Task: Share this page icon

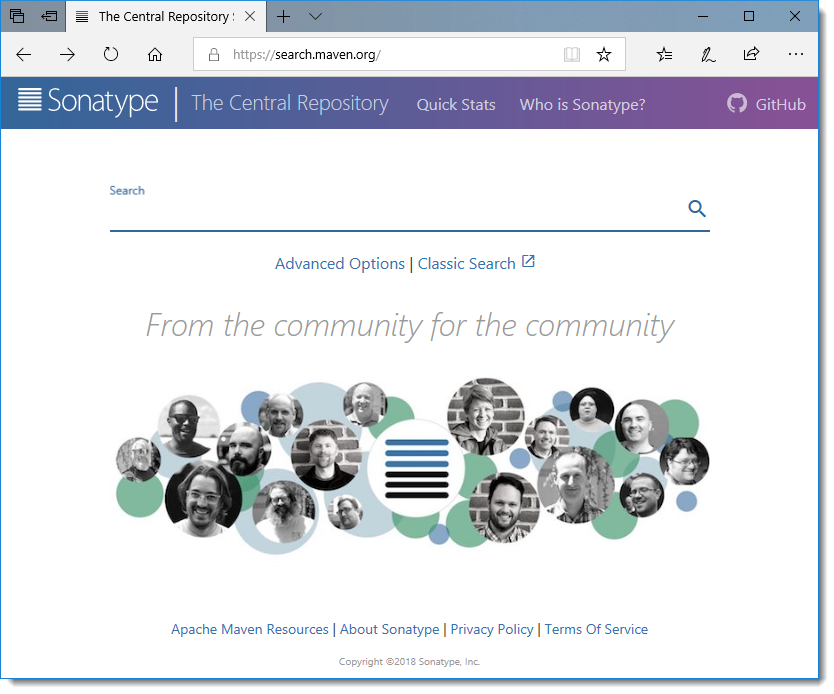Action: pos(752,54)
